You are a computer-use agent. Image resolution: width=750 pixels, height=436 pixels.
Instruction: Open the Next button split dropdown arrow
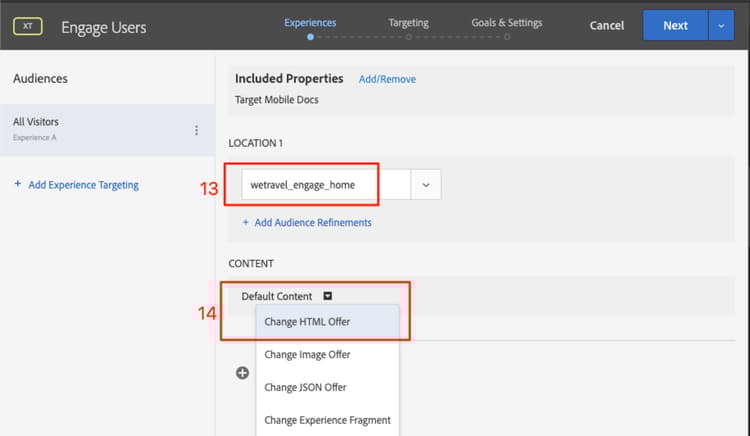pos(721,25)
